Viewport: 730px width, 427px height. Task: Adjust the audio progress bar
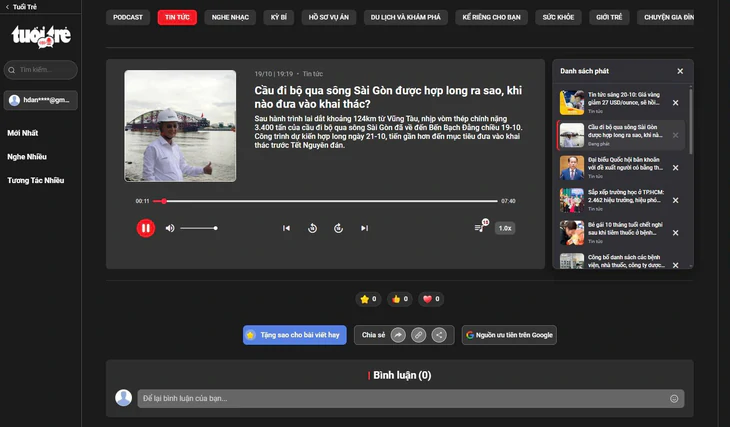pos(325,201)
